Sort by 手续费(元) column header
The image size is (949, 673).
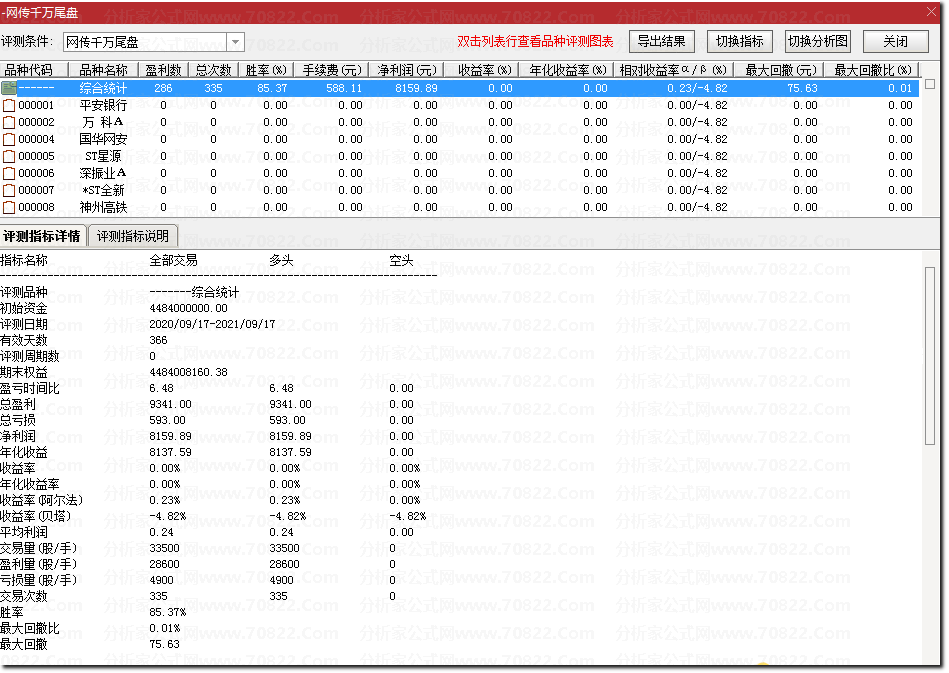[332, 70]
